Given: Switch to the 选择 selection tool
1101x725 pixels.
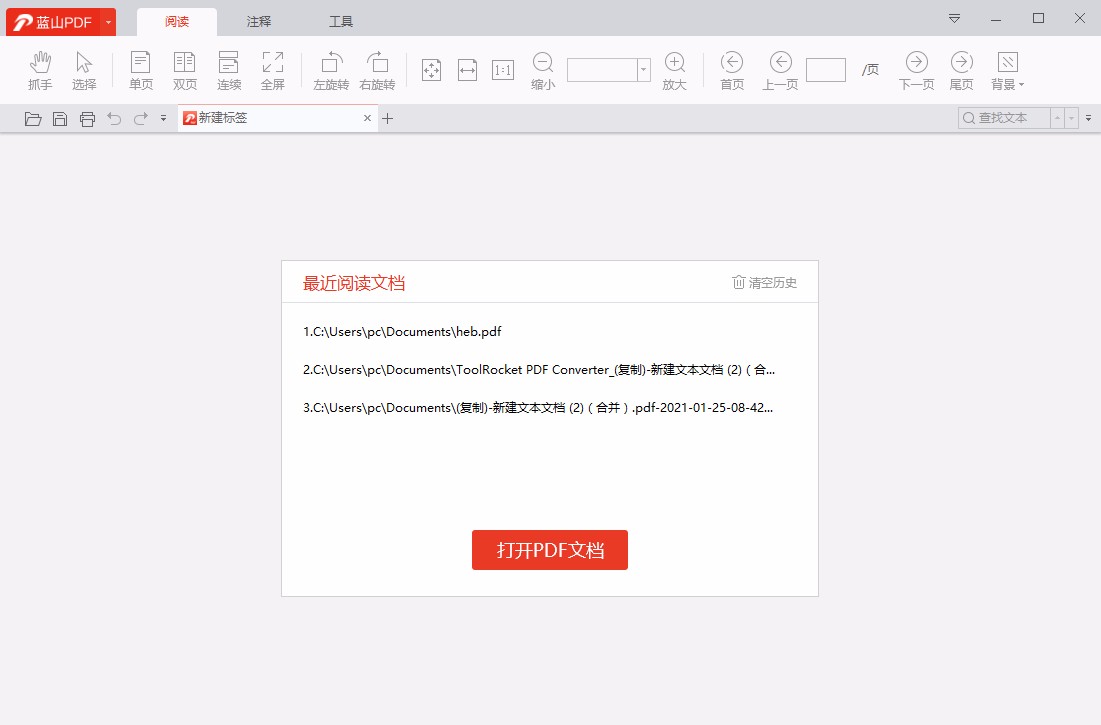Looking at the screenshot, I should tap(84, 68).
